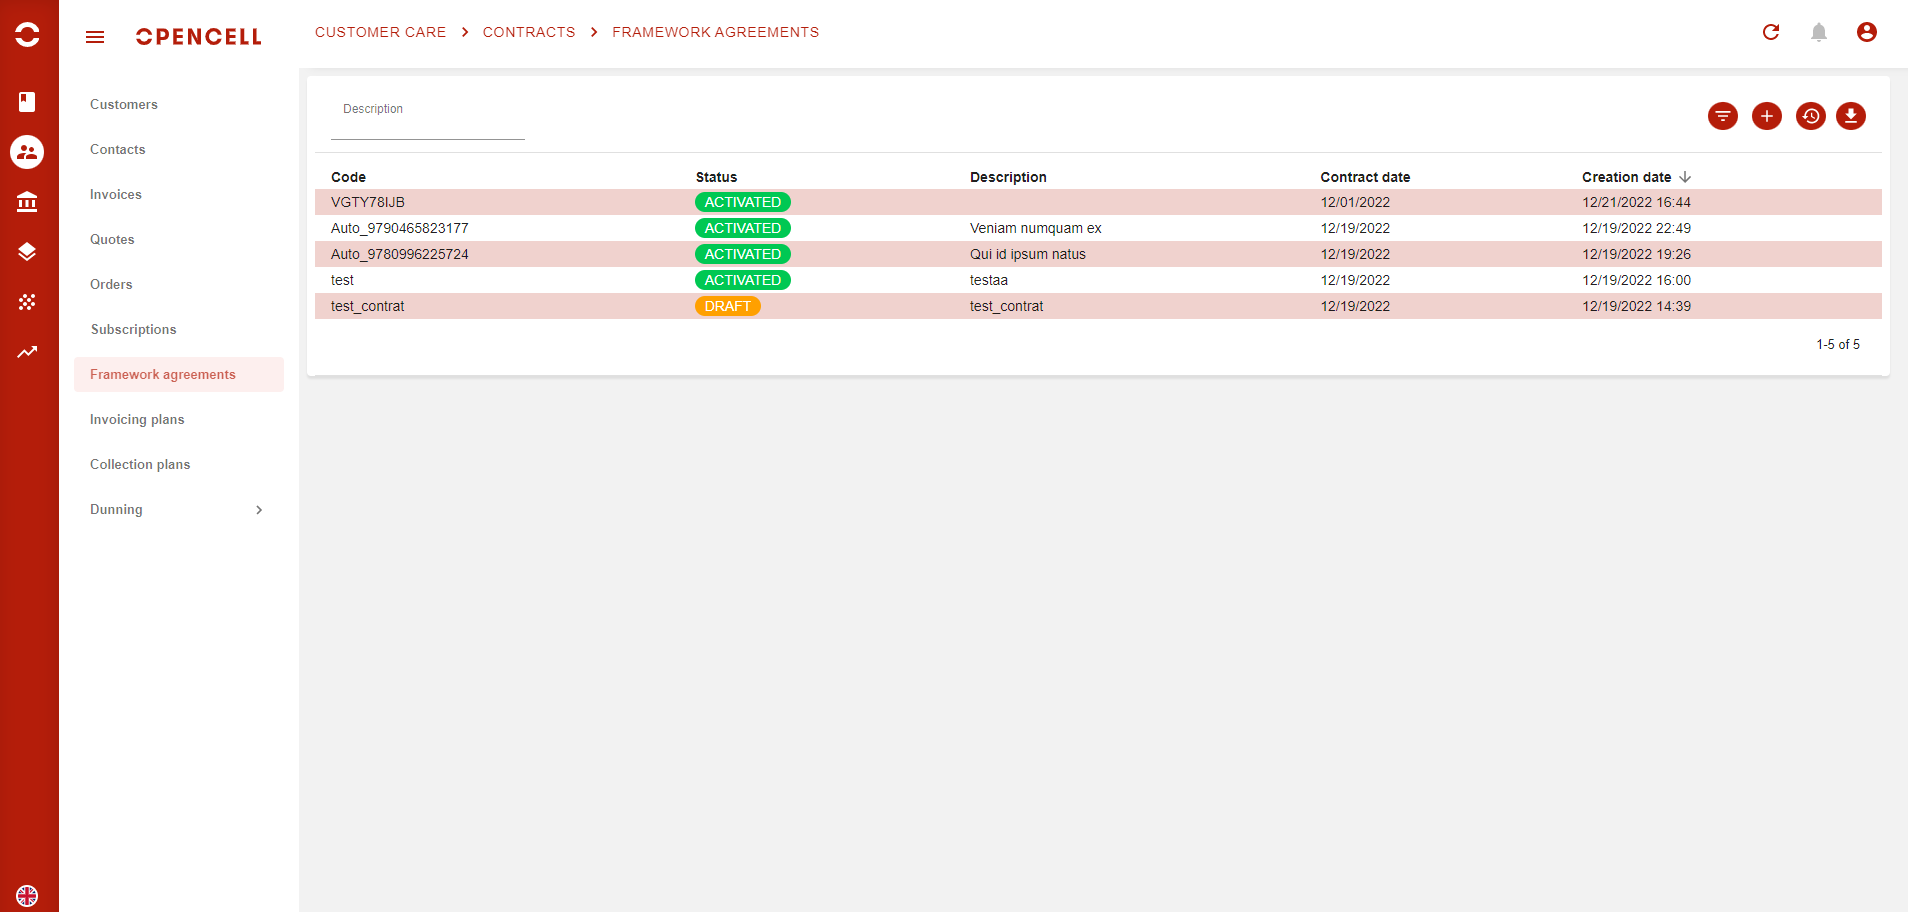
Task: Click the Contracts breadcrumb link
Action: point(528,32)
